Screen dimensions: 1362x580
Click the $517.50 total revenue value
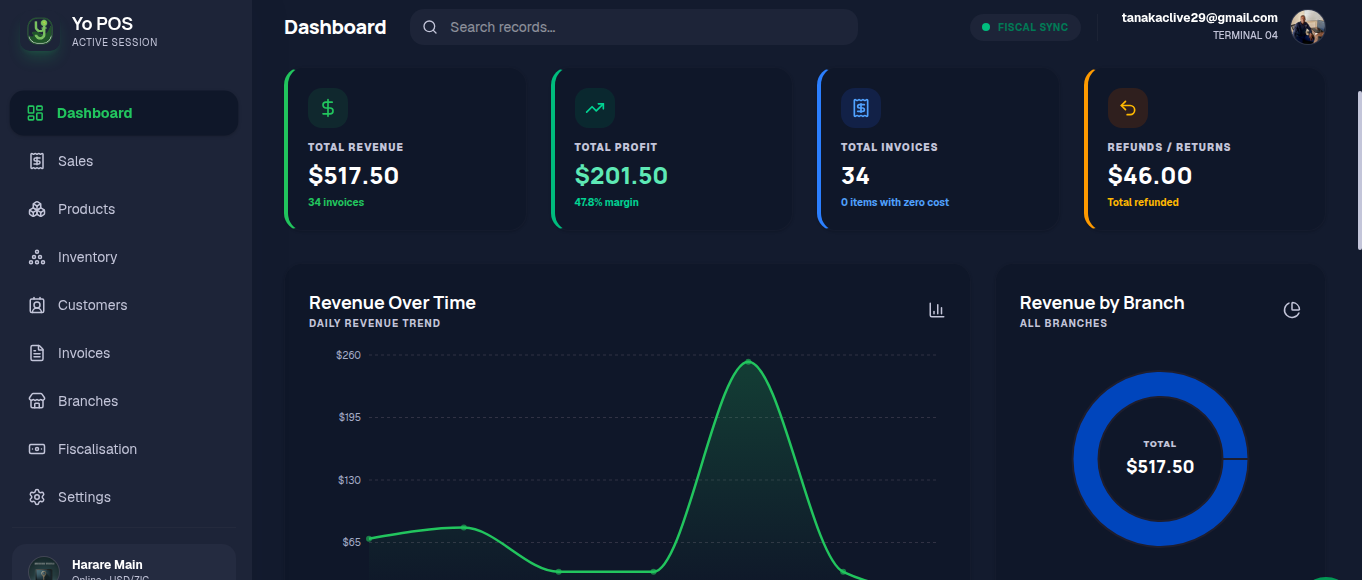(x=354, y=176)
